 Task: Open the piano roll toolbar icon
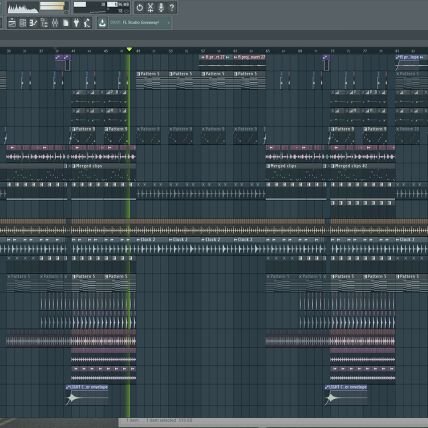33,23
